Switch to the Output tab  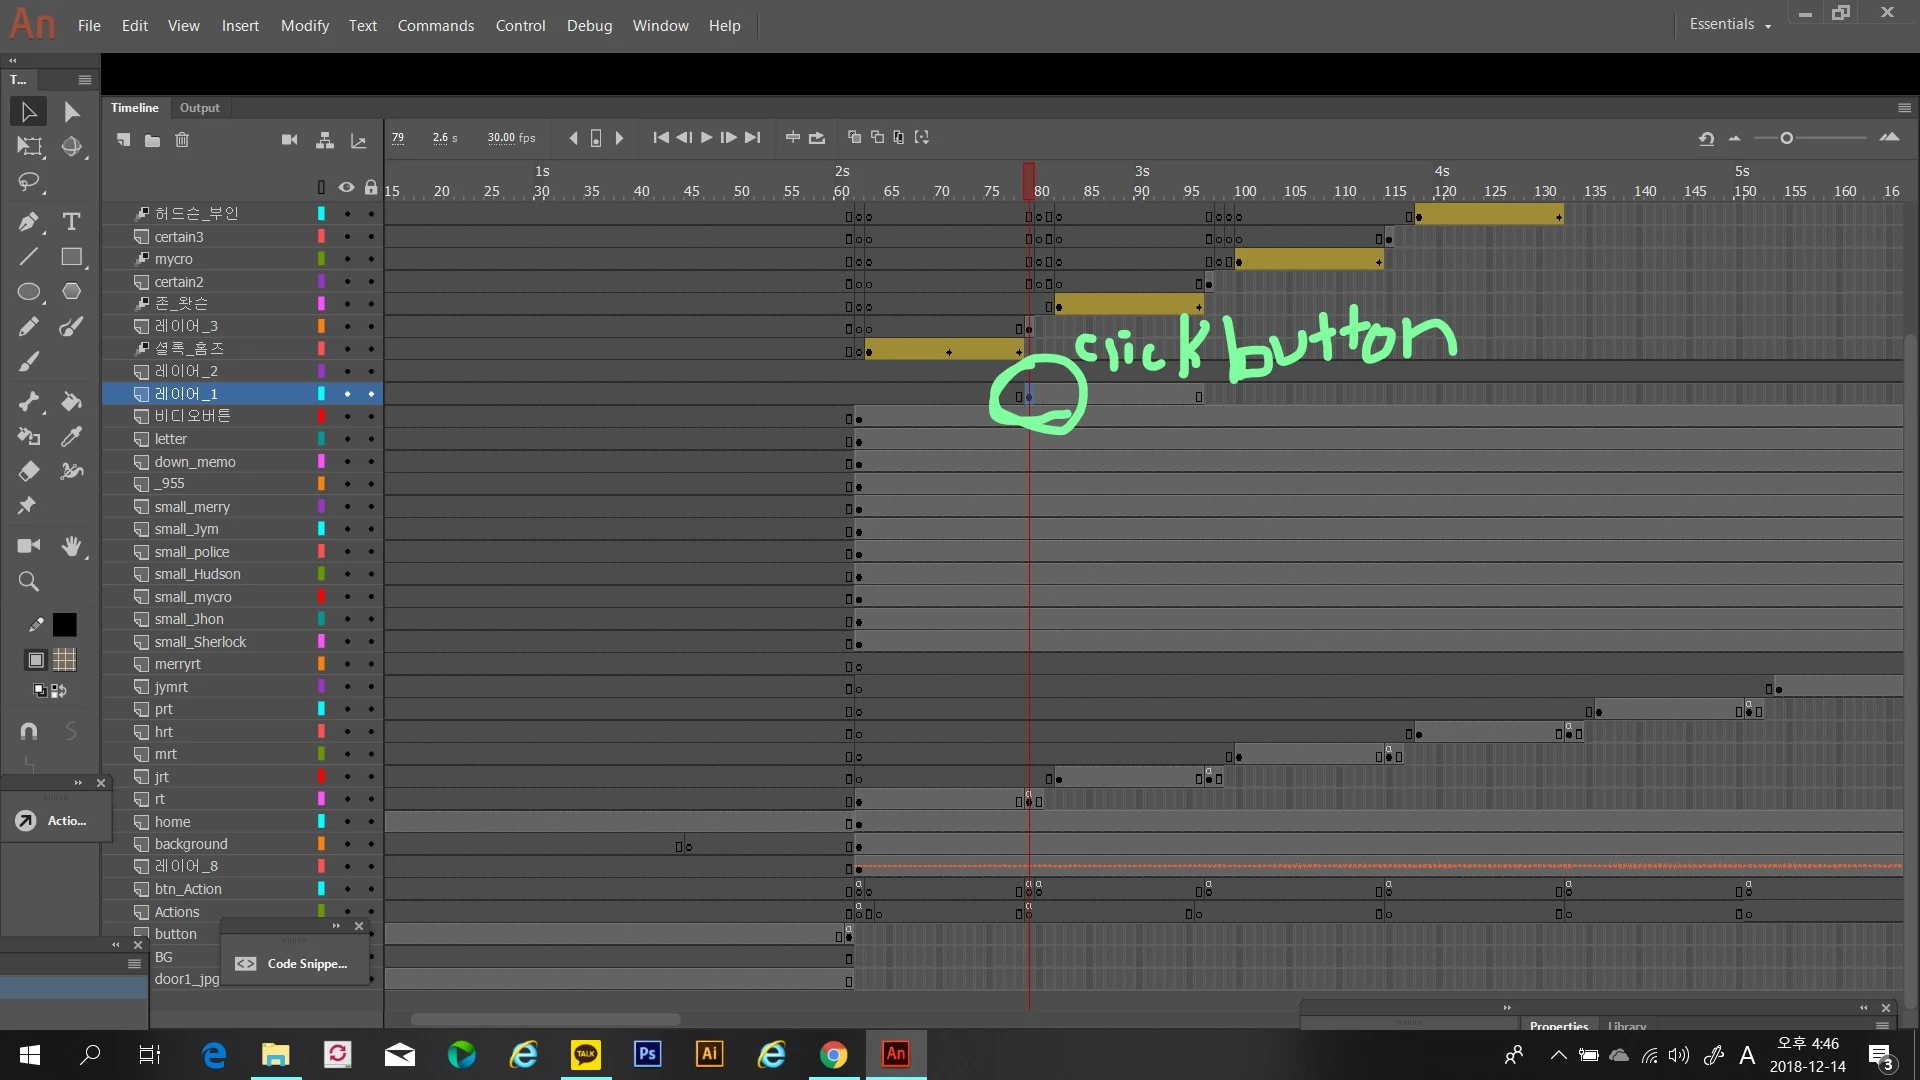(x=199, y=108)
